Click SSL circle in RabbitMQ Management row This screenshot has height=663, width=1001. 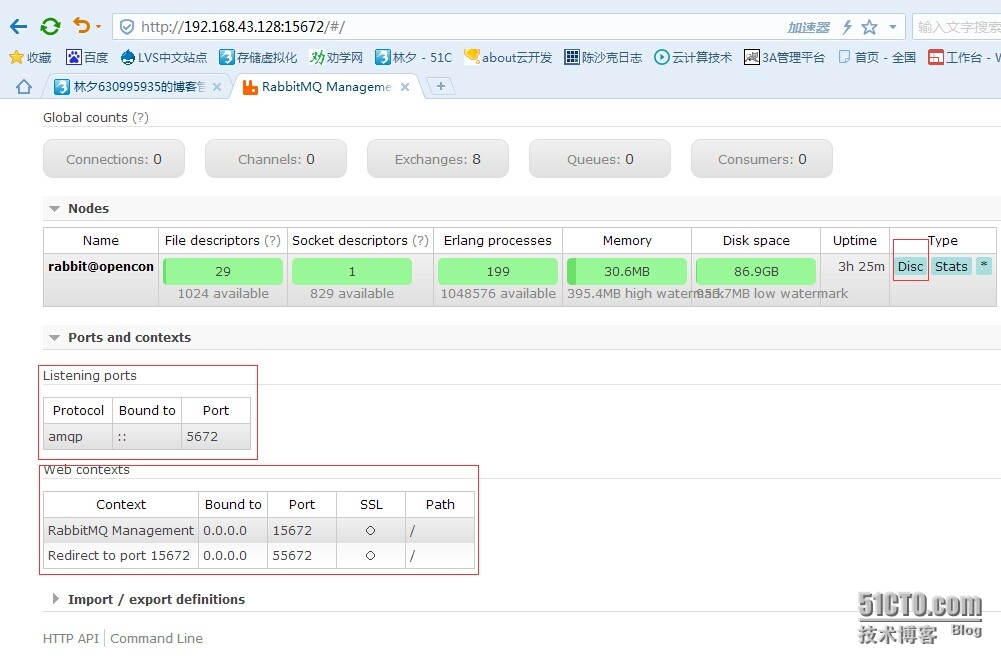(x=370, y=530)
